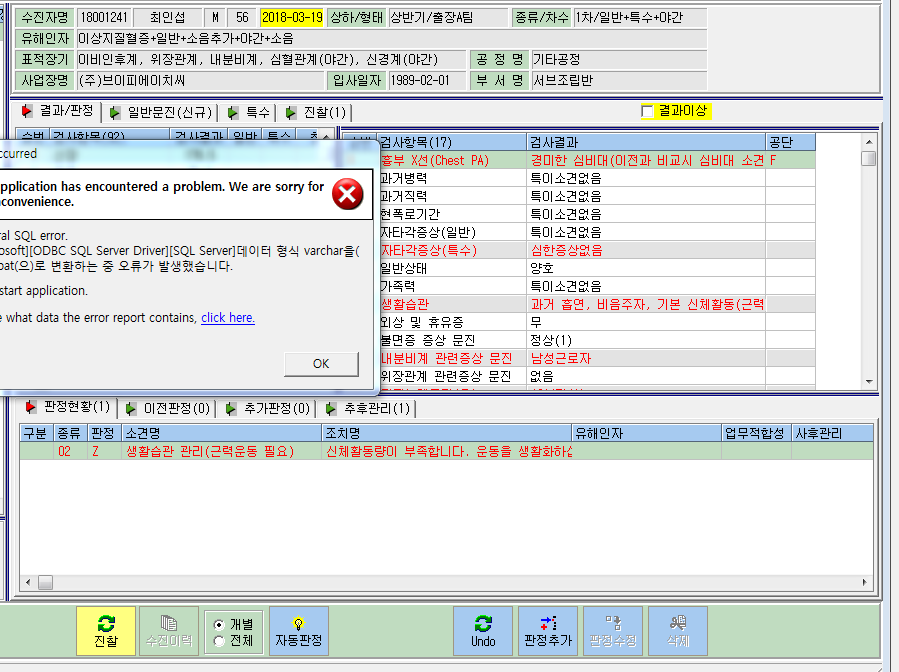The image size is (899, 672).
Task: Click the red error X icon
Action: [347, 194]
